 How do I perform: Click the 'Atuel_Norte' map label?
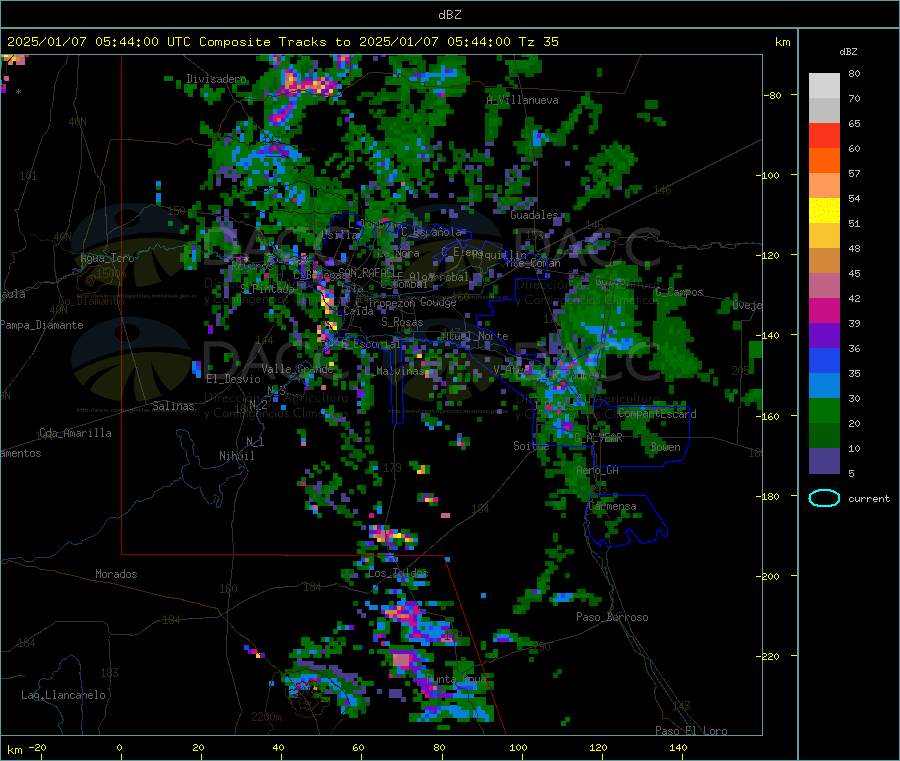point(475,336)
